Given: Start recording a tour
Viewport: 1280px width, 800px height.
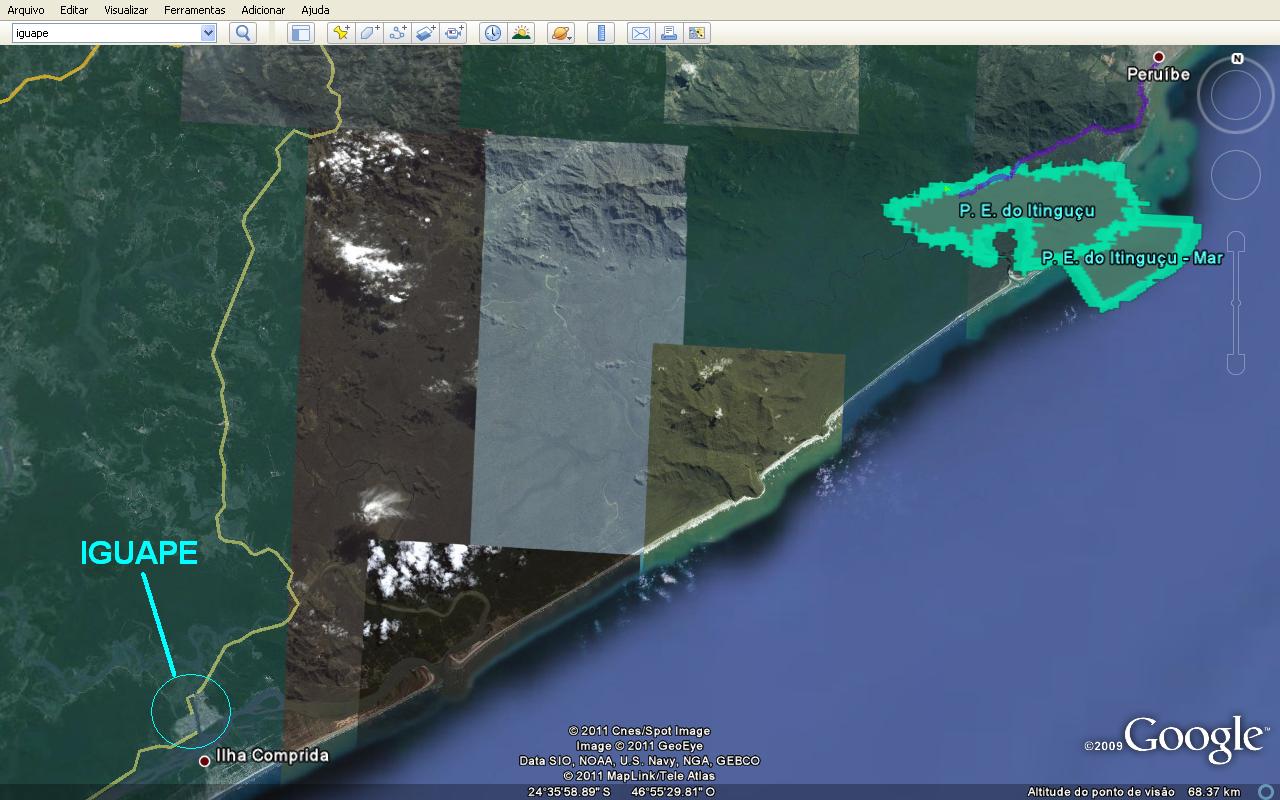Looking at the screenshot, I should pos(455,33).
